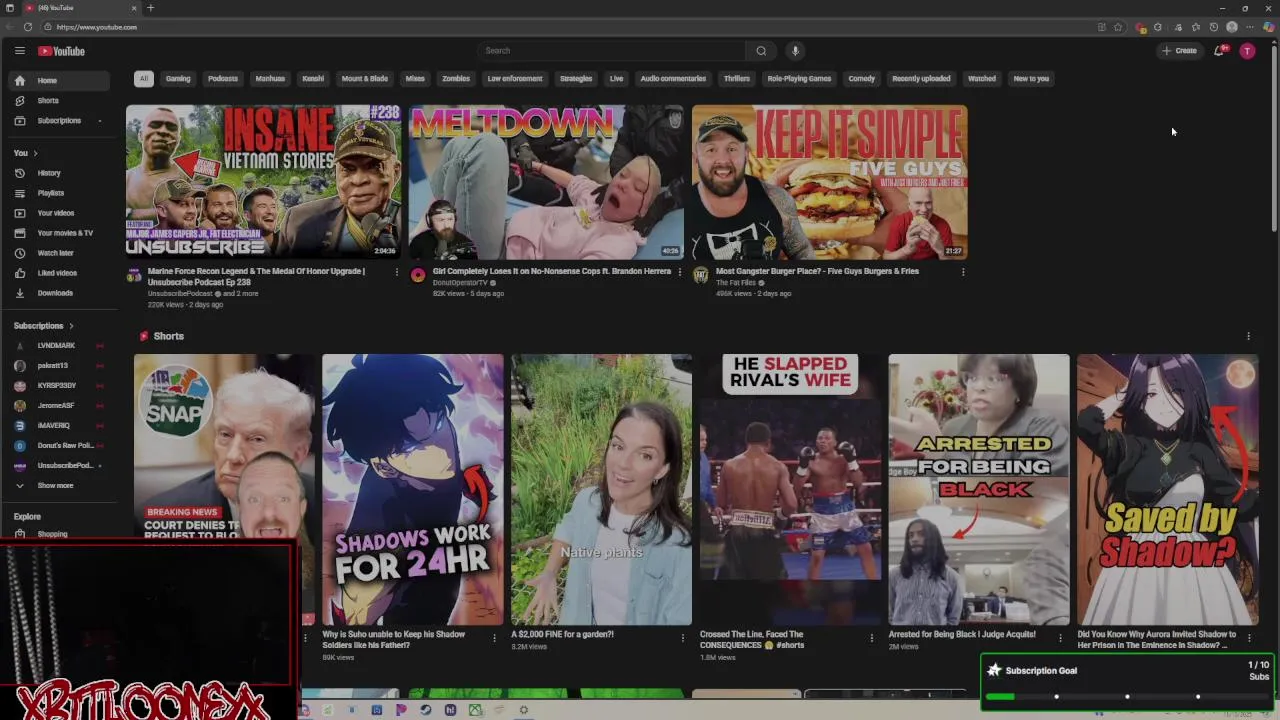Image resolution: width=1280 pixels, height=720 pixels.
Task: Open pakratt13 subscription channel
Action: coord(59,366)
